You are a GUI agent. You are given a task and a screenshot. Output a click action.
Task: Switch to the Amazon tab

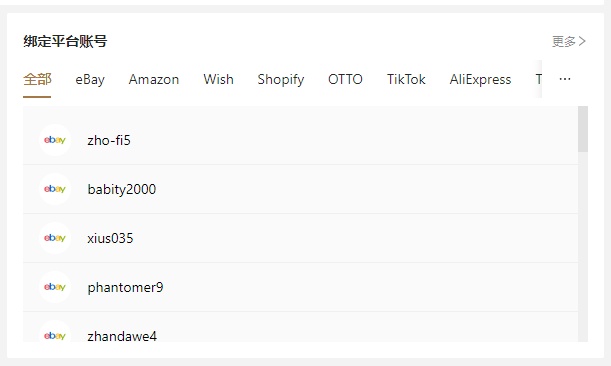[154, 79]
